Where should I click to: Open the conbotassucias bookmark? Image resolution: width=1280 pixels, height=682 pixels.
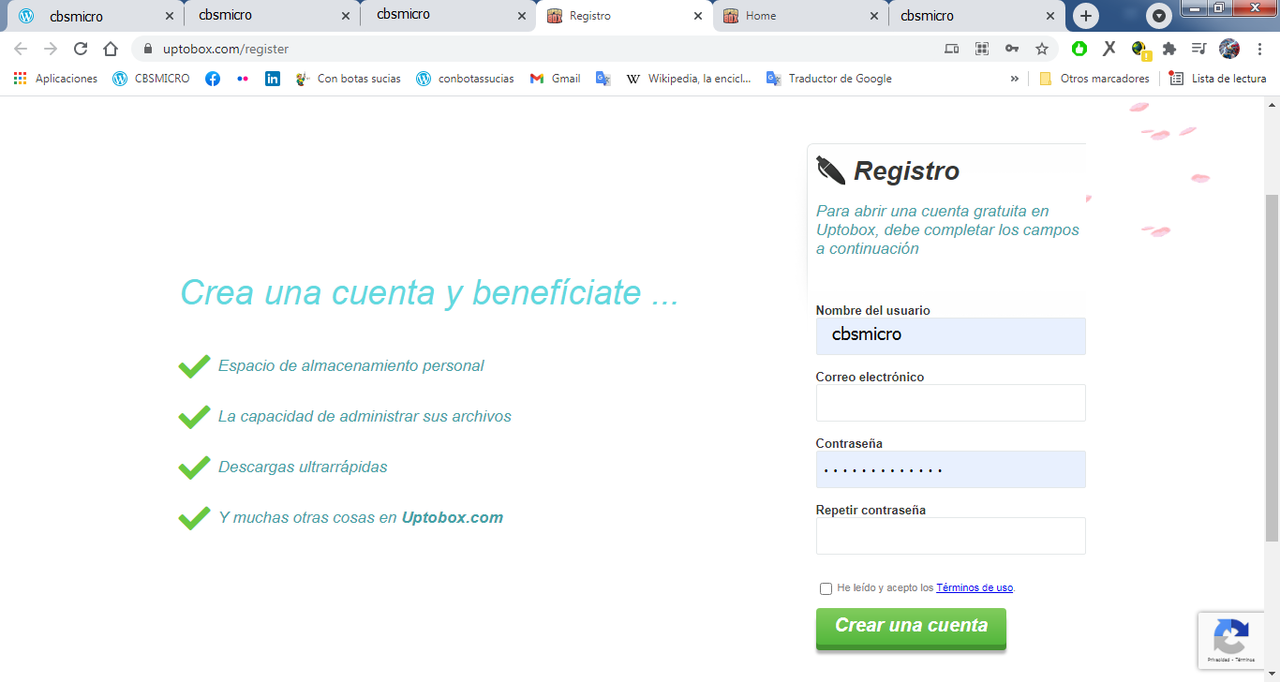pos(465,78)
